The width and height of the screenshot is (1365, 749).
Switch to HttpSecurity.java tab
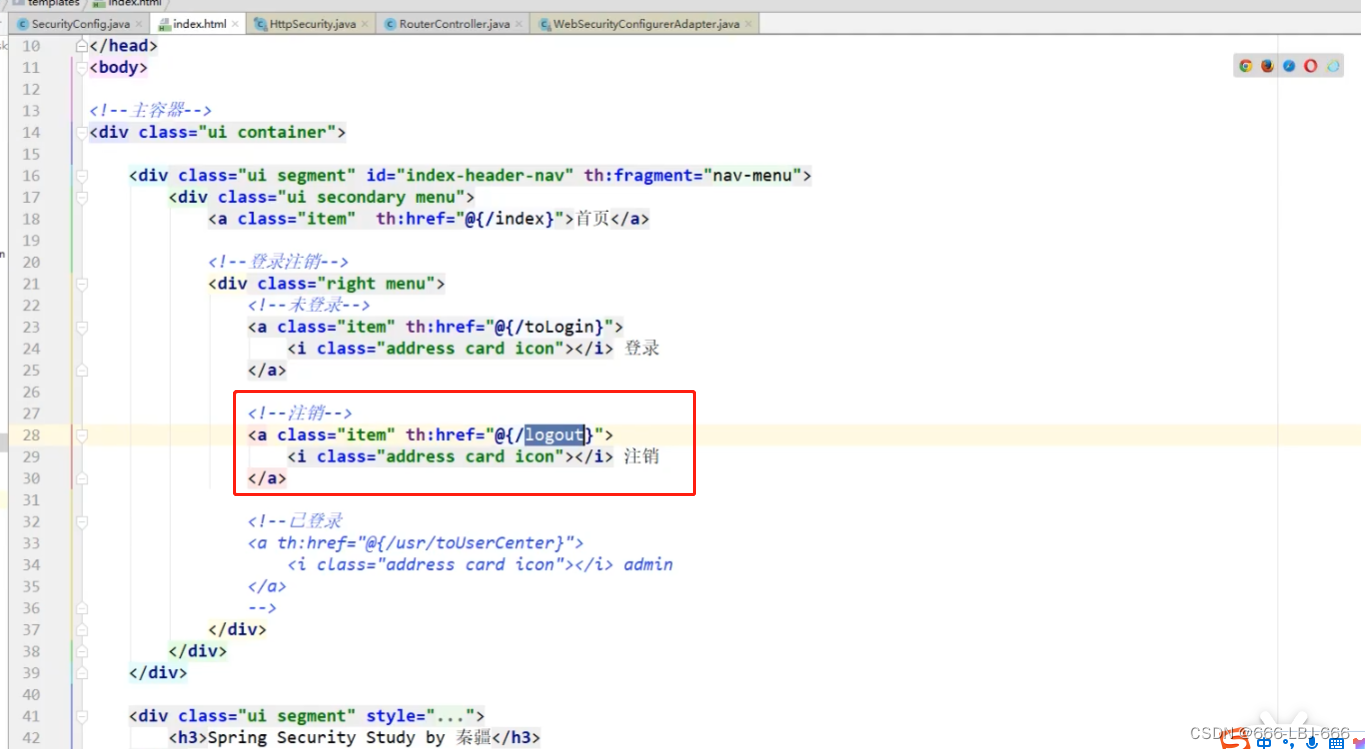pyautogui.click(x=312, y=24)
